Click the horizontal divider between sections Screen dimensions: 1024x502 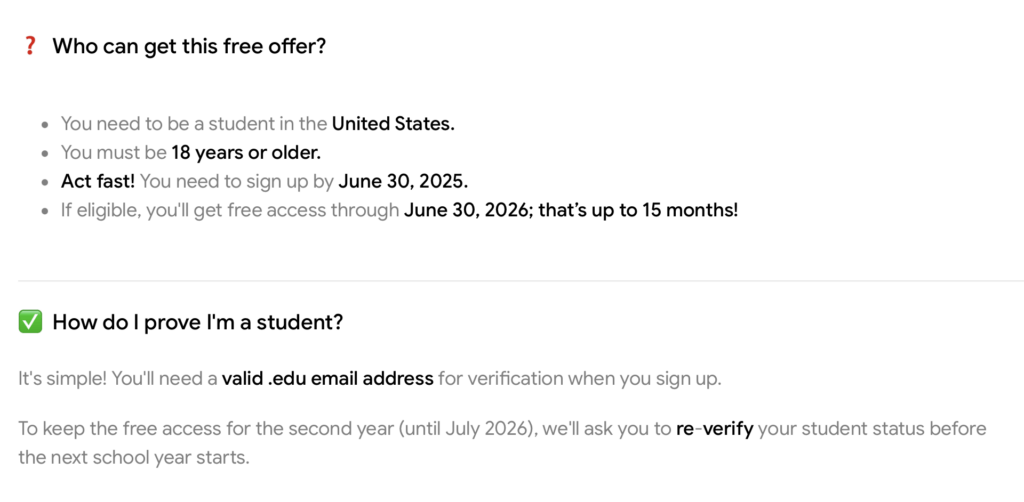[521, 281]
